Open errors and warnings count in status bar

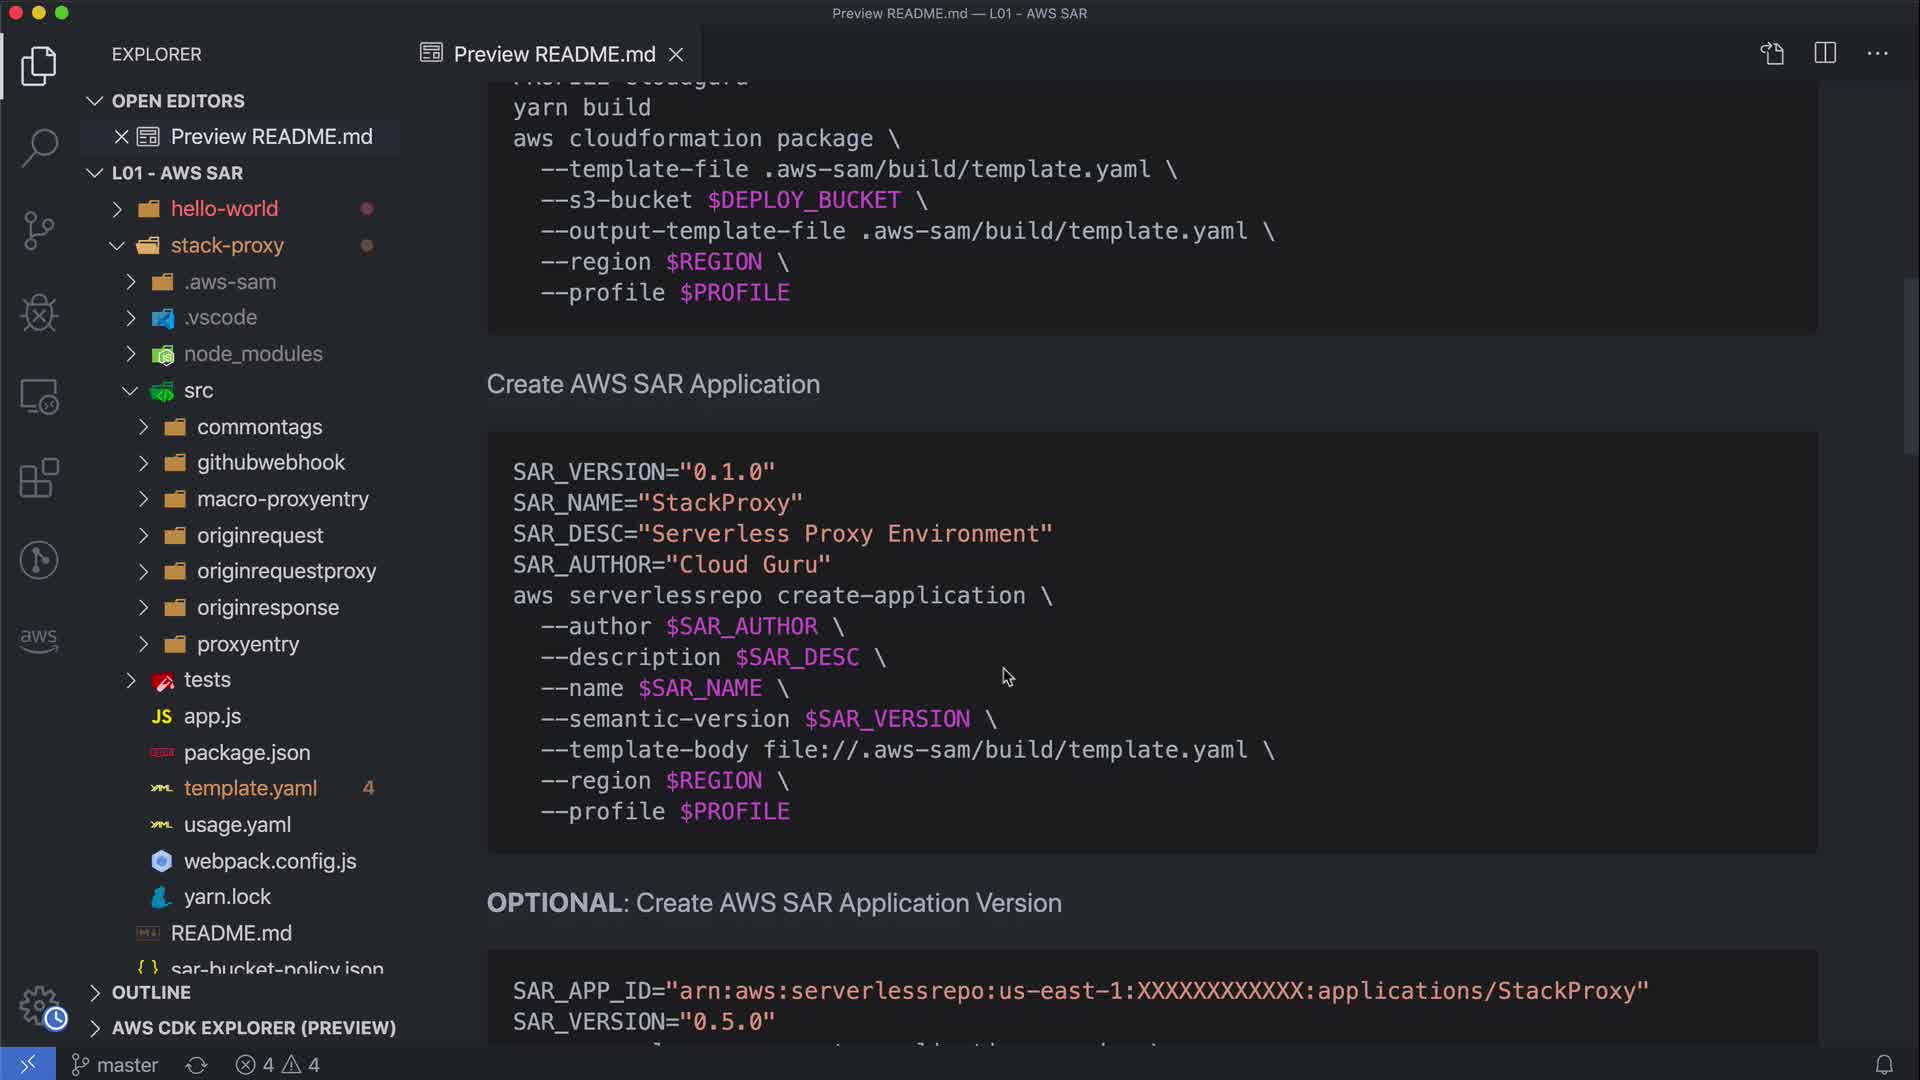(278, 1065)
